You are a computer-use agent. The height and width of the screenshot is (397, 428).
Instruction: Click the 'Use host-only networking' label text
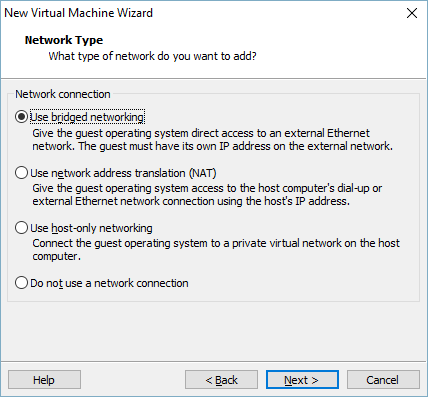tap(91, 228)
